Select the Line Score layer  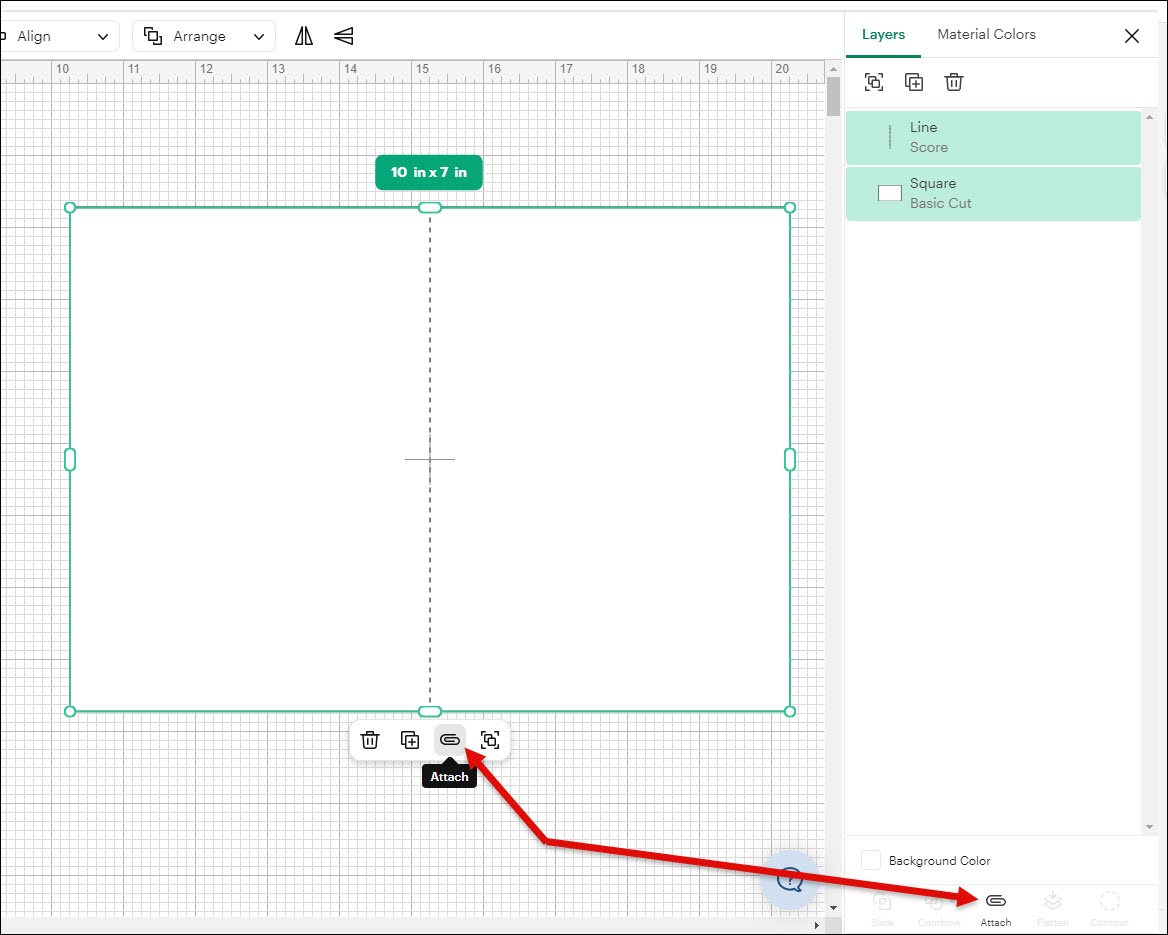pos(992,137)
